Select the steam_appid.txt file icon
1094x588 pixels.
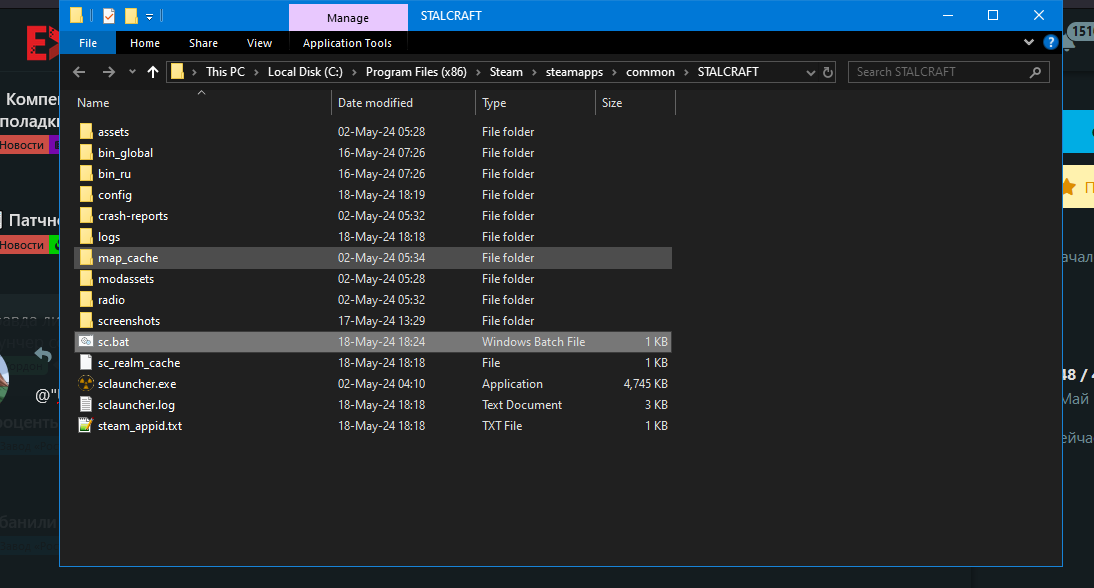pos(86,425)
